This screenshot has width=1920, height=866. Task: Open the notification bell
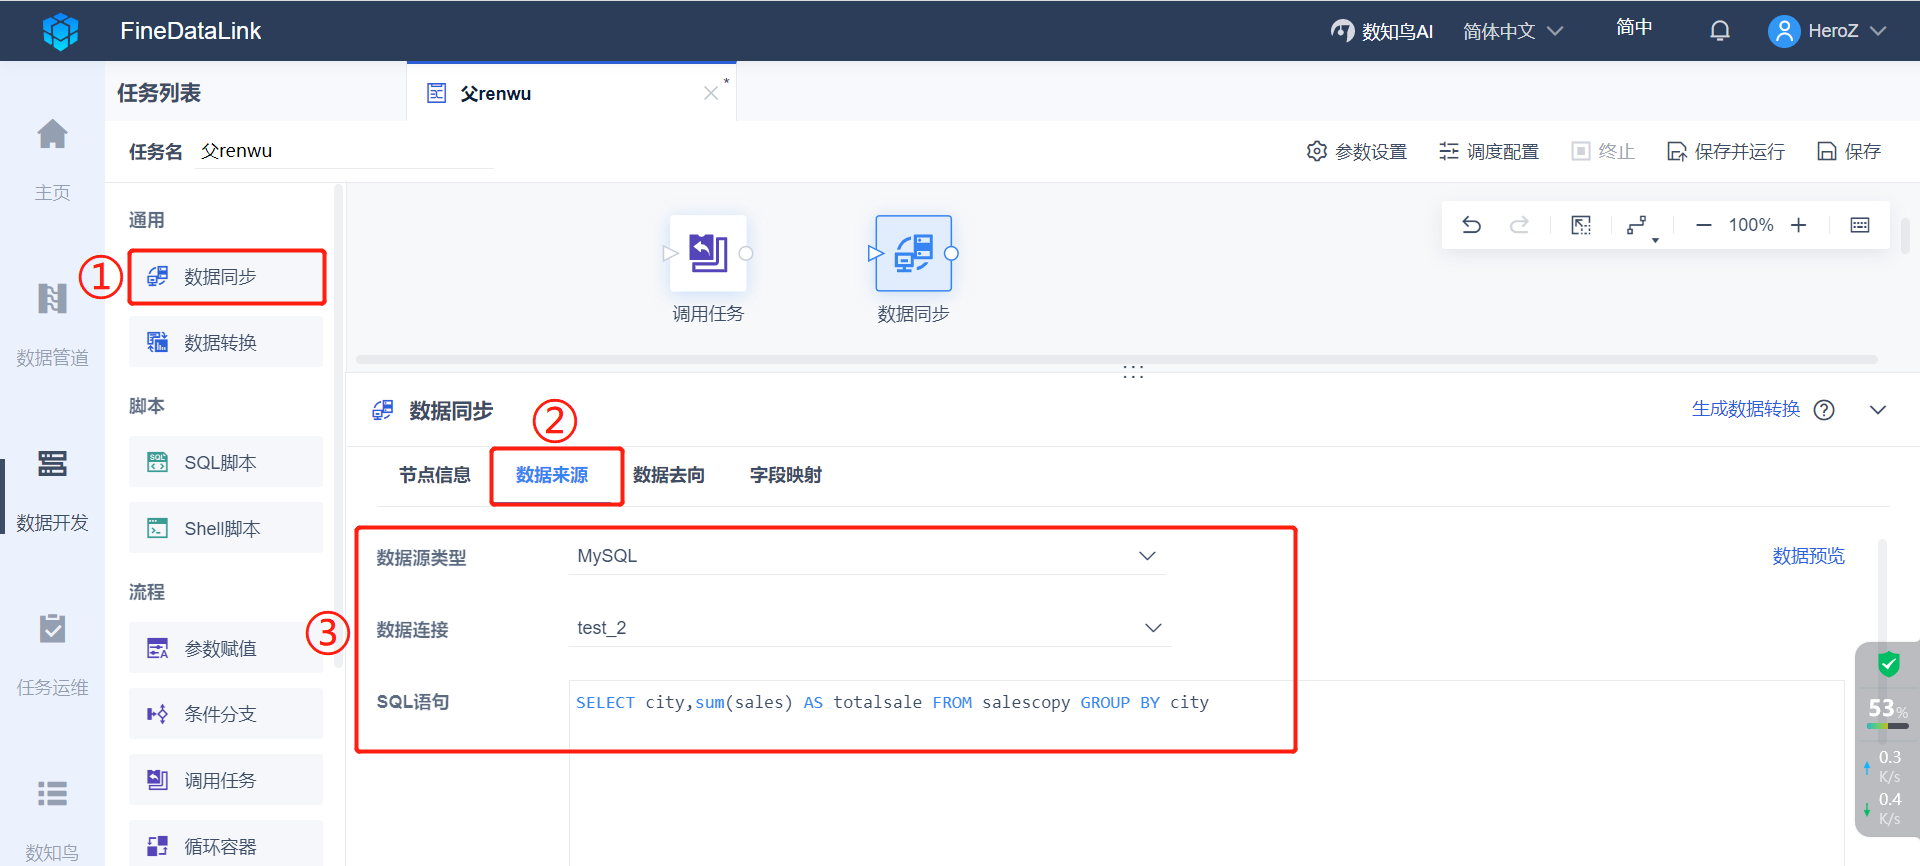tap(1720, 31)
